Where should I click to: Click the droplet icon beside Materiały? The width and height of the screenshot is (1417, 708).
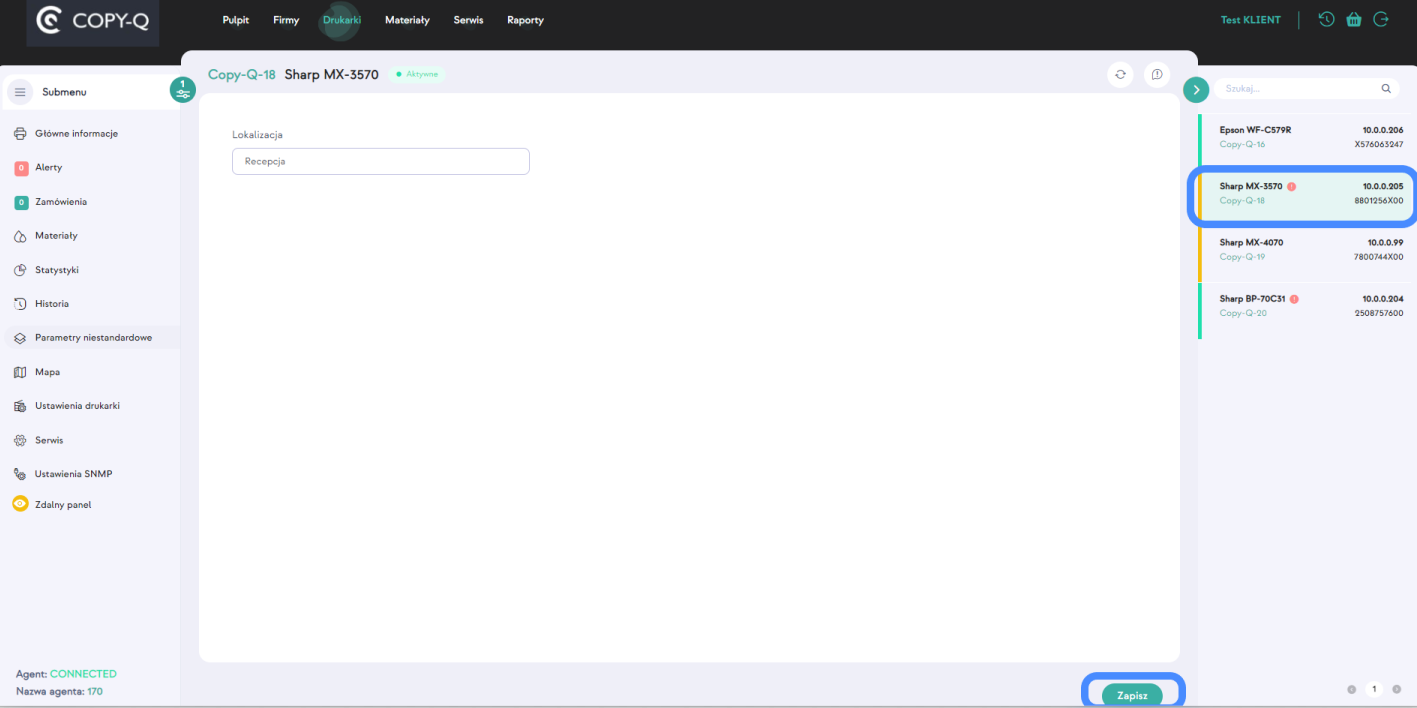tap(20, 236)
